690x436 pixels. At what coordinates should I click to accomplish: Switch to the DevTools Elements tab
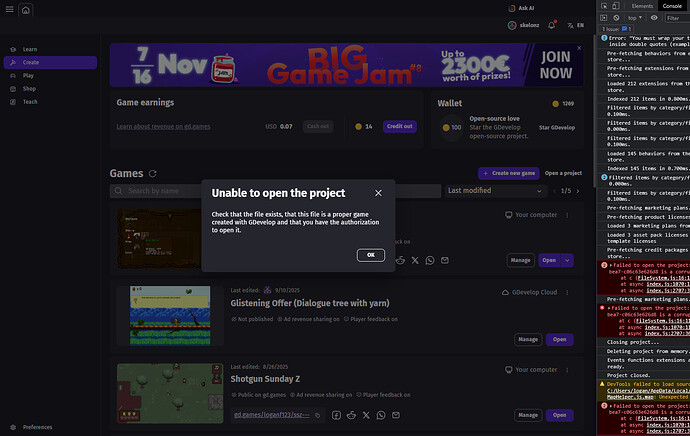(642, 6)
